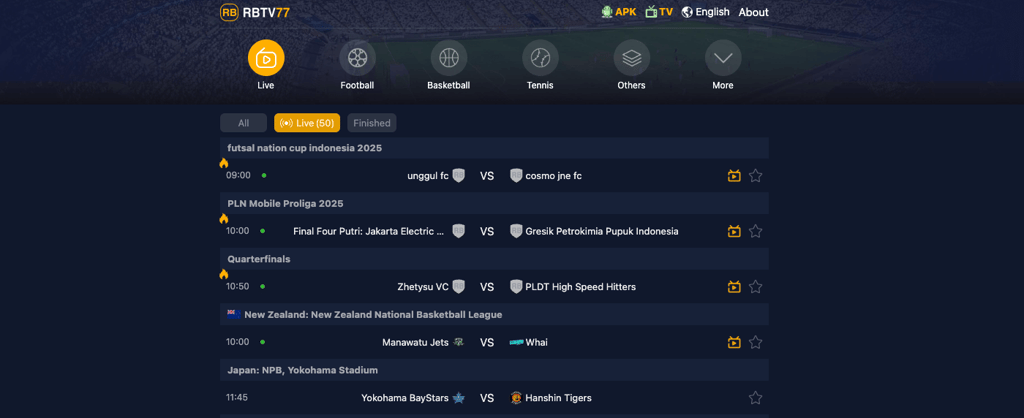1024x418 pixels.
Task: Click the Hanshin Tigers team logo
Action: click(x=516, y=398)
